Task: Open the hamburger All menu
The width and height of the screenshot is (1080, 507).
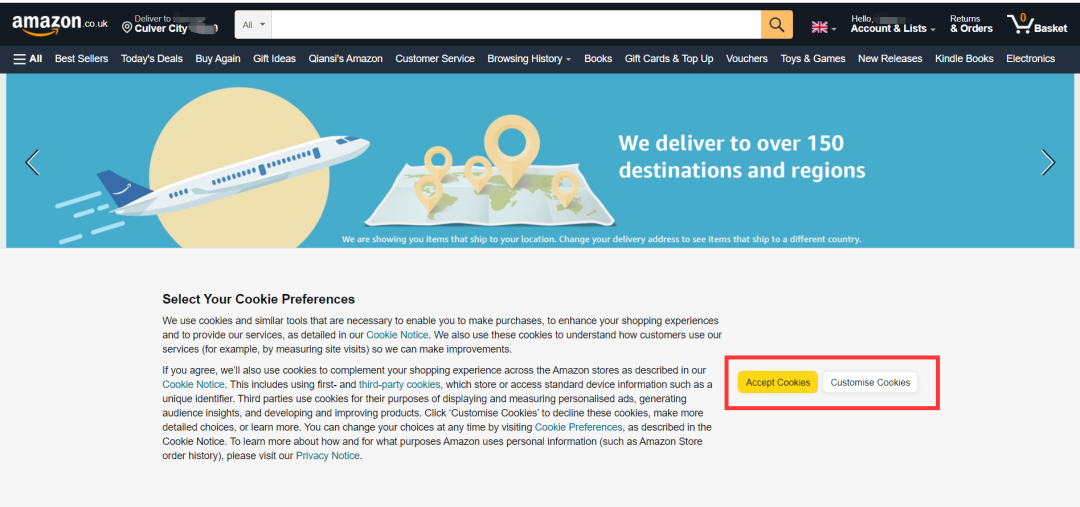Action: 28,59
